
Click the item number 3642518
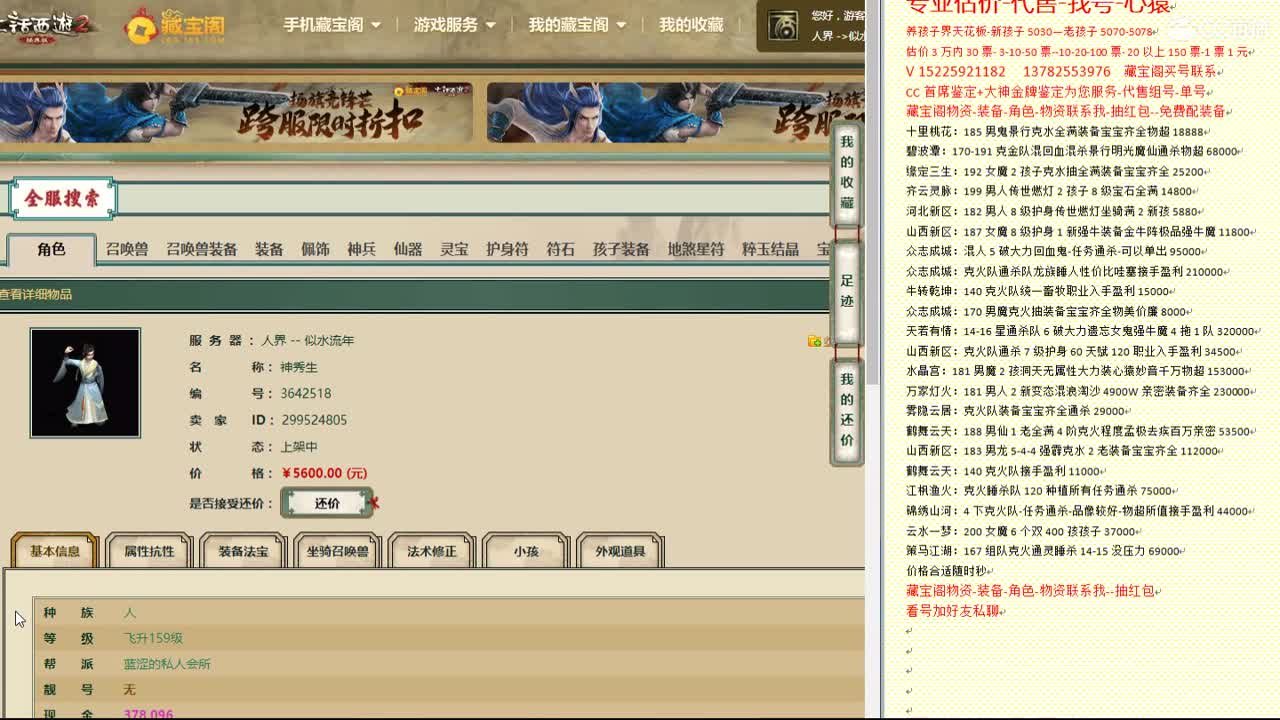pyautogui.click(x=305, y=393)
